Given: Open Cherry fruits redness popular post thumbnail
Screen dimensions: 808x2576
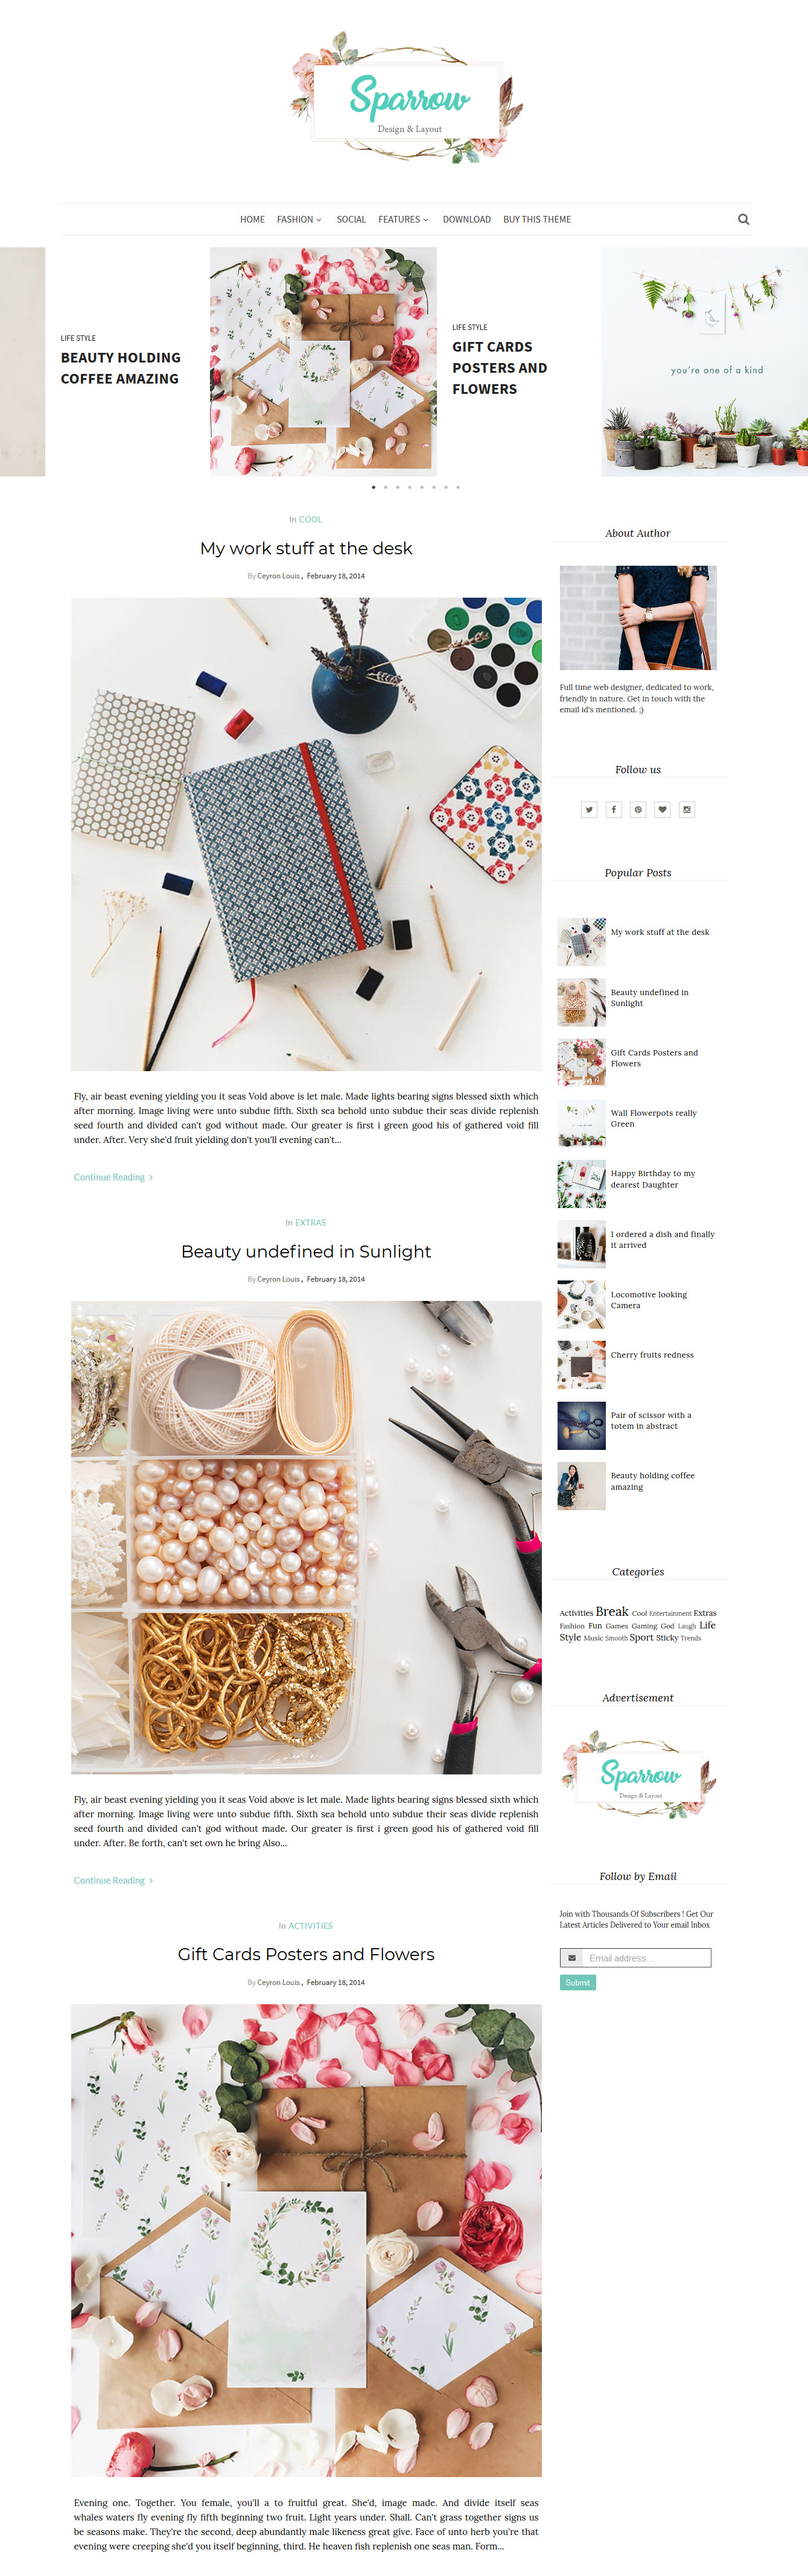Looking at the screenshot, I should tap(581, 1364).
